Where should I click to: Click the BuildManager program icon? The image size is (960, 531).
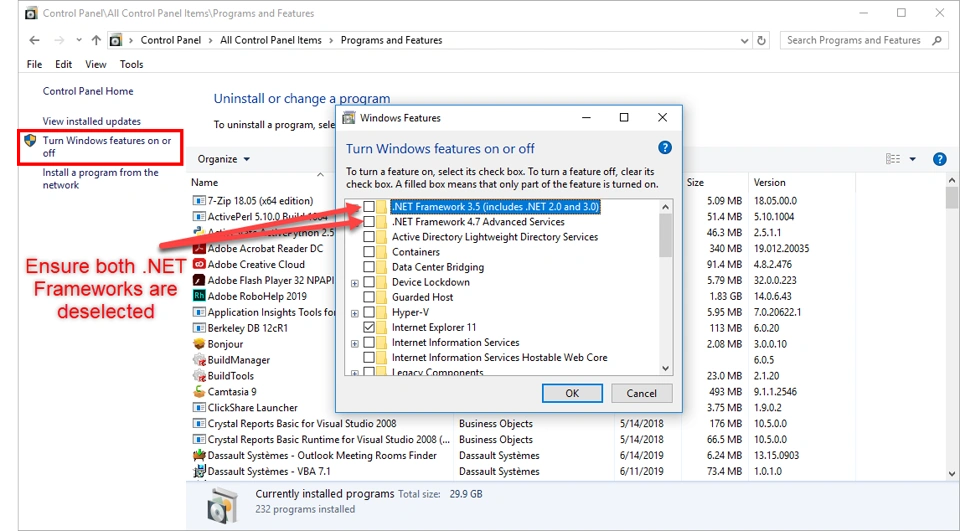coord(198,360)
